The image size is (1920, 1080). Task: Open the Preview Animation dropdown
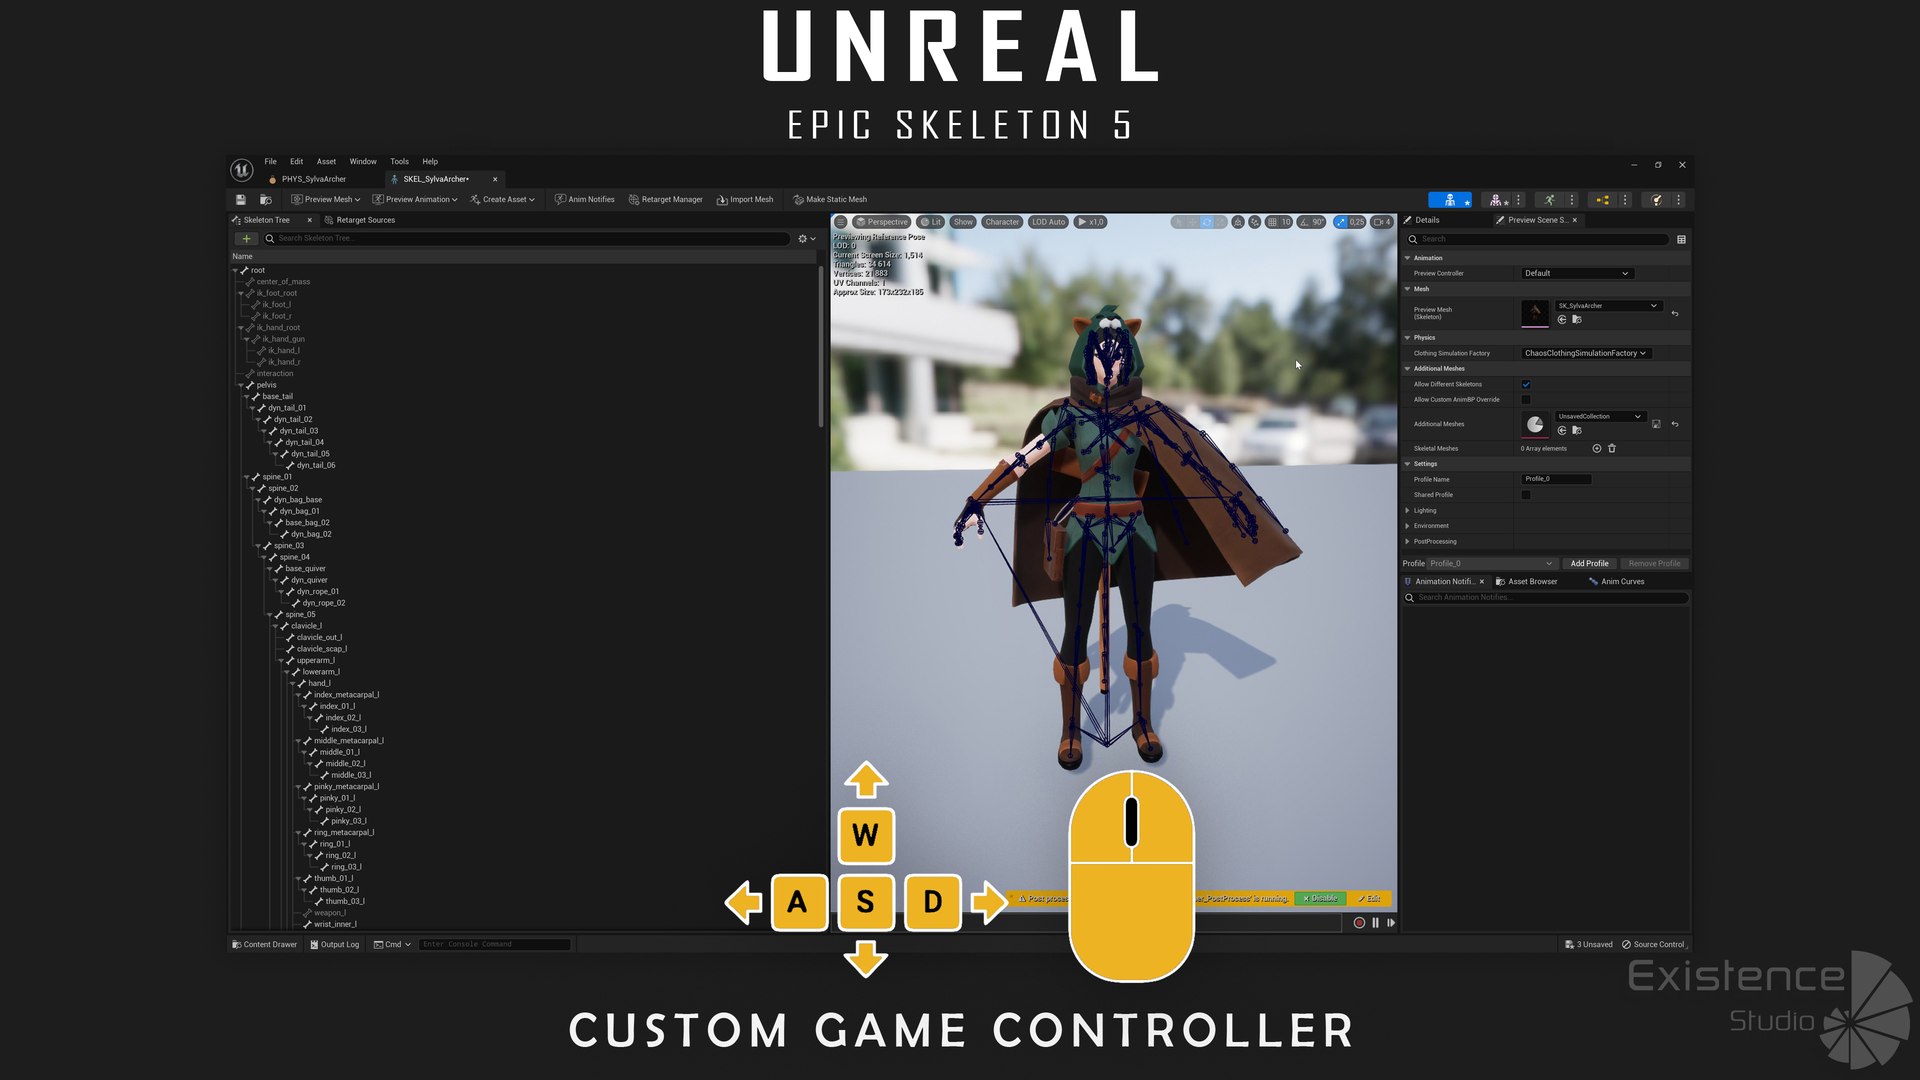tap(415, 200)
